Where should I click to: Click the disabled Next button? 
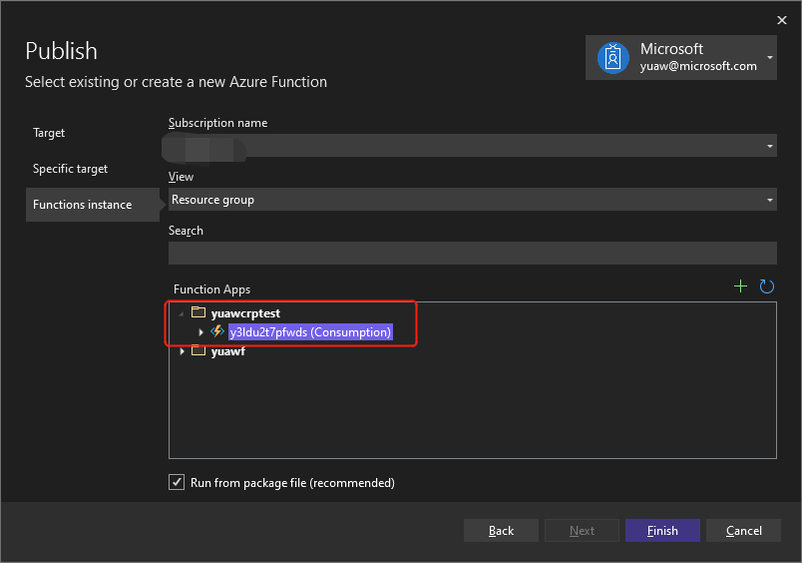(x=582, y=530)
